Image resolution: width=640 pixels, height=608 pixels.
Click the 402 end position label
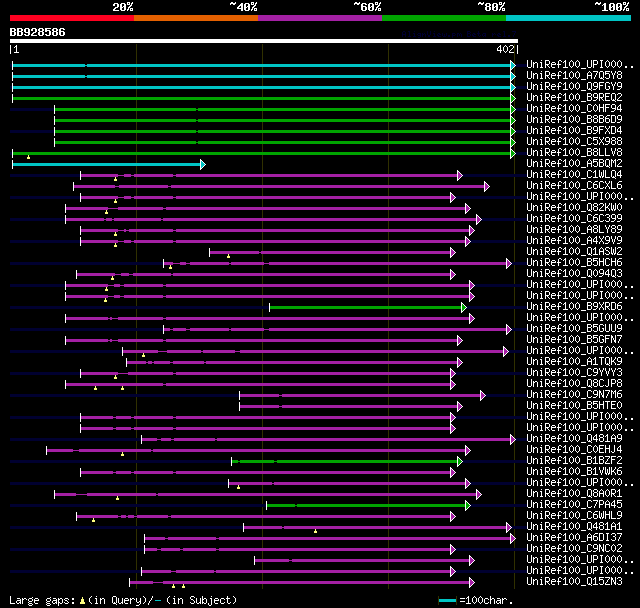click(x=505, y=50)
